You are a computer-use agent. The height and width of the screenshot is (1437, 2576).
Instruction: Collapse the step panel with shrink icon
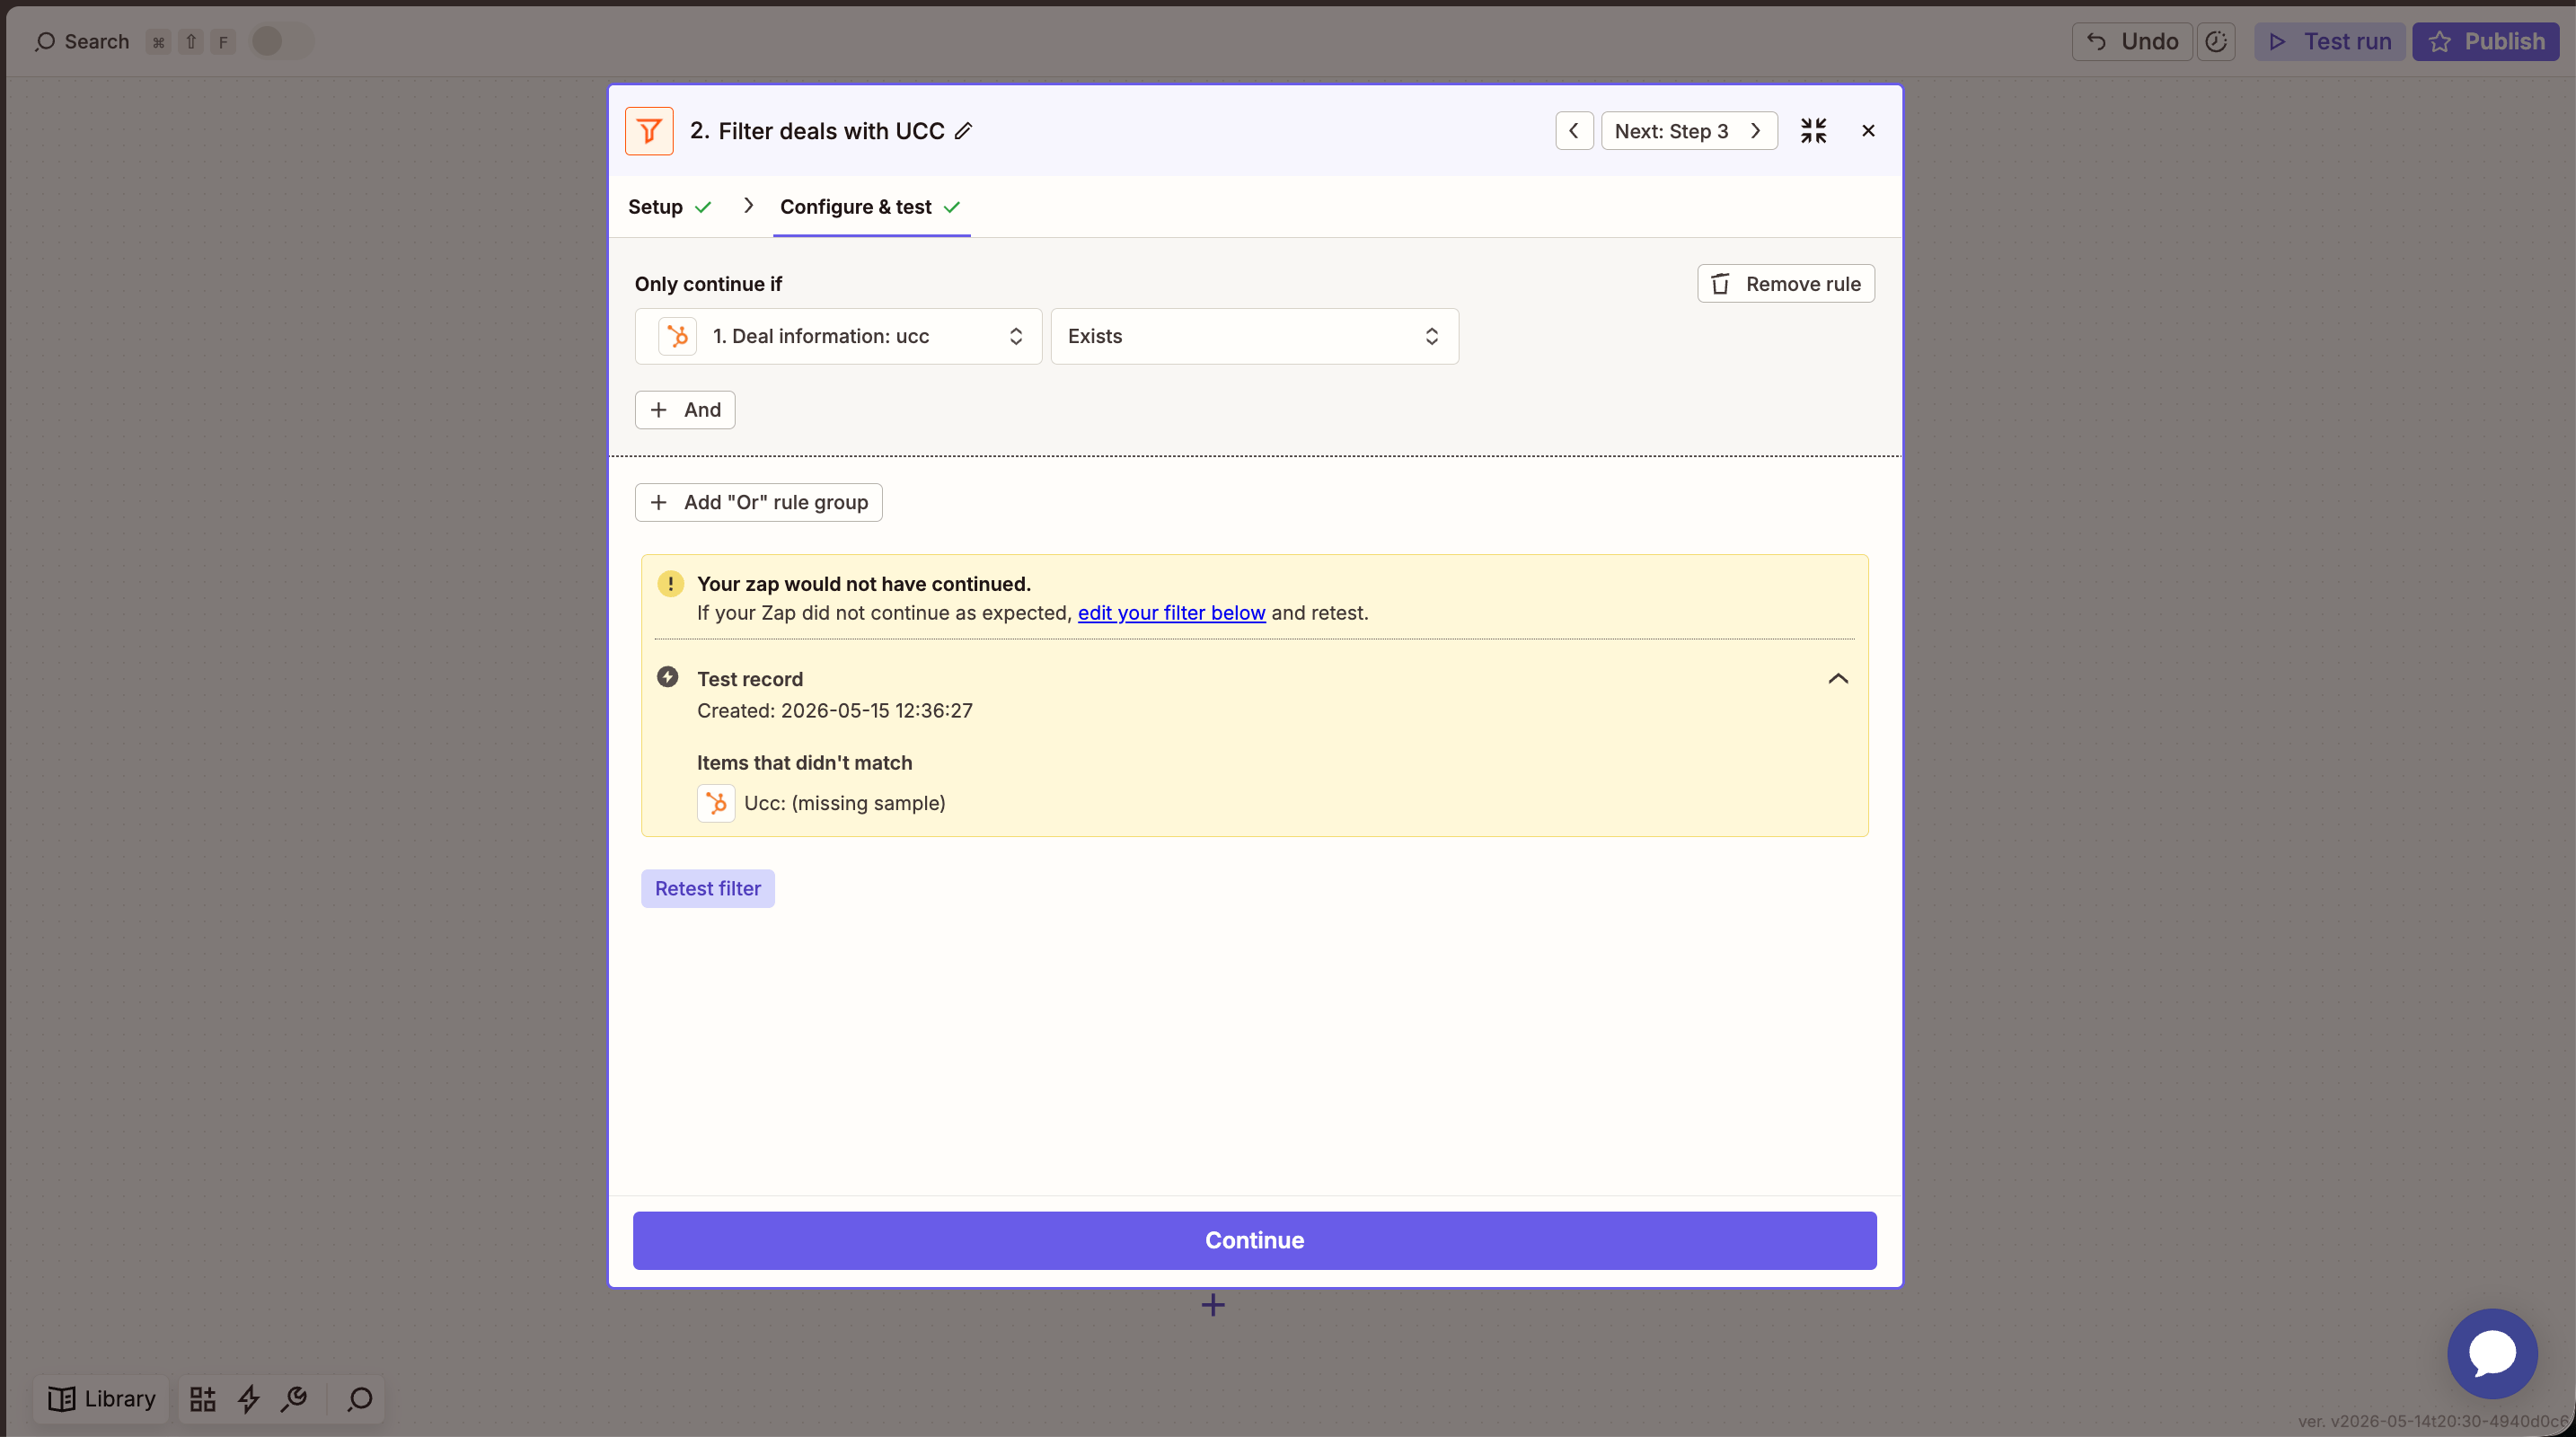[x=1813, y=131]
